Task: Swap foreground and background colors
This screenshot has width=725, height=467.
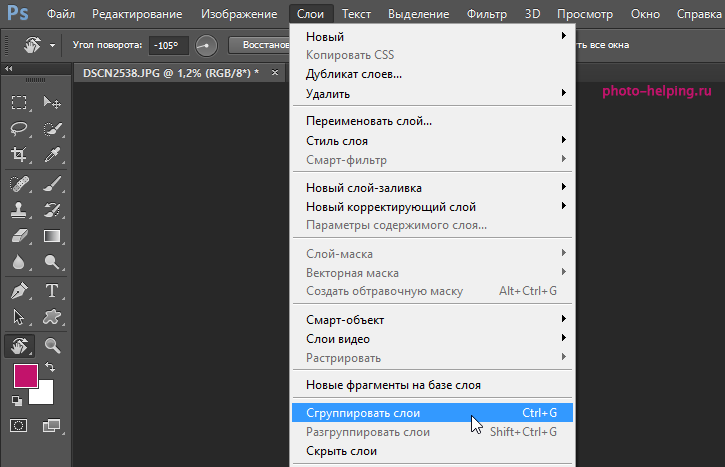Action: click(x=50, y=368)
